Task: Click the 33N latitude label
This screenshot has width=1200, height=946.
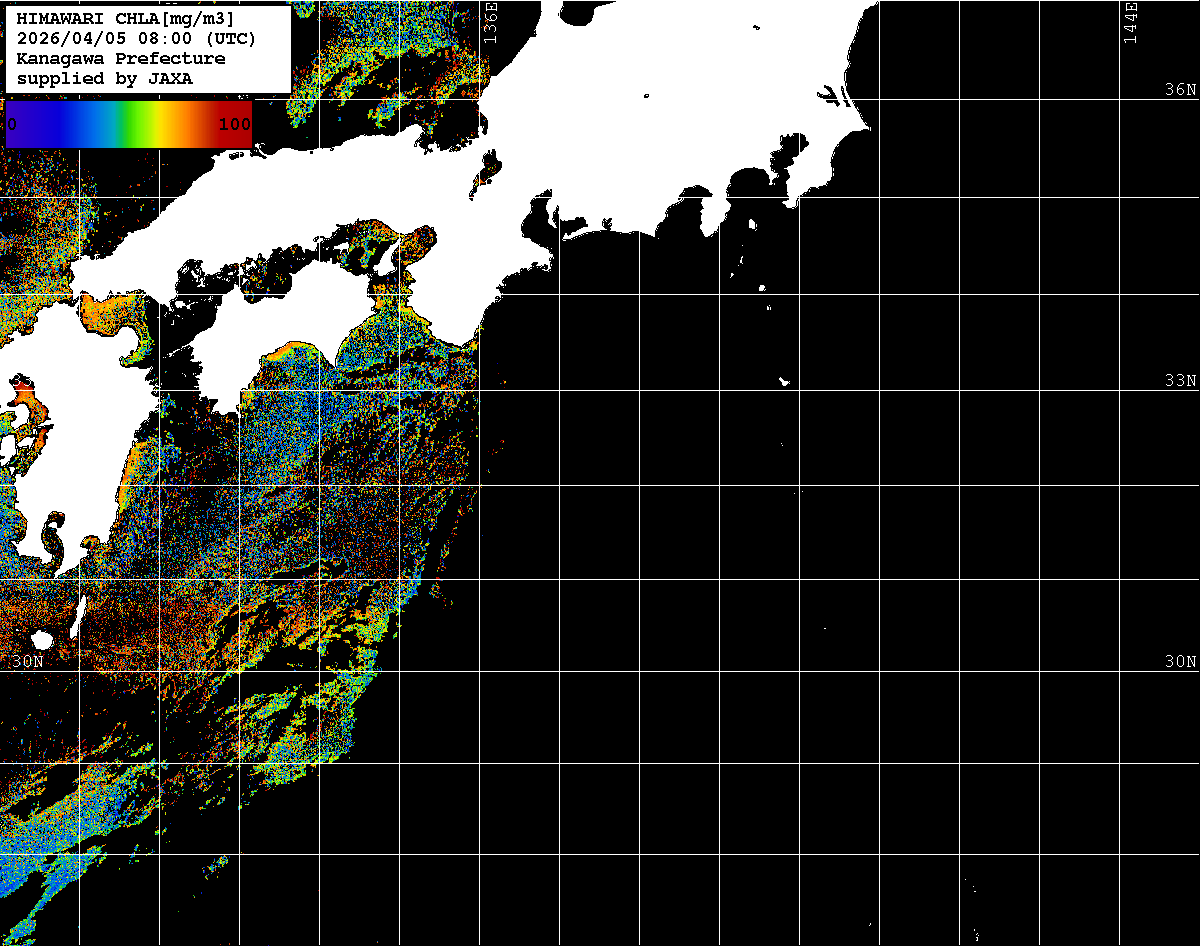Action: pyautogui.click(x=1180, y=381)
